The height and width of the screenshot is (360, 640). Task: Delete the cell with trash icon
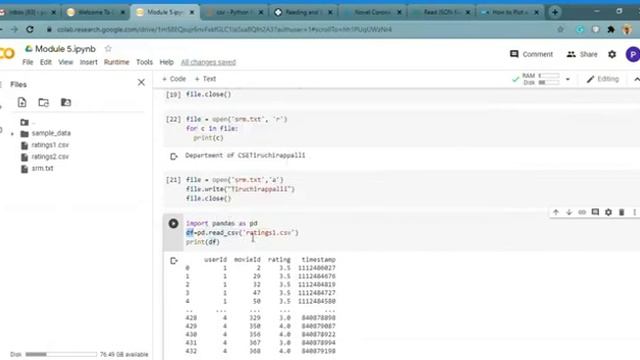(621, 212)
